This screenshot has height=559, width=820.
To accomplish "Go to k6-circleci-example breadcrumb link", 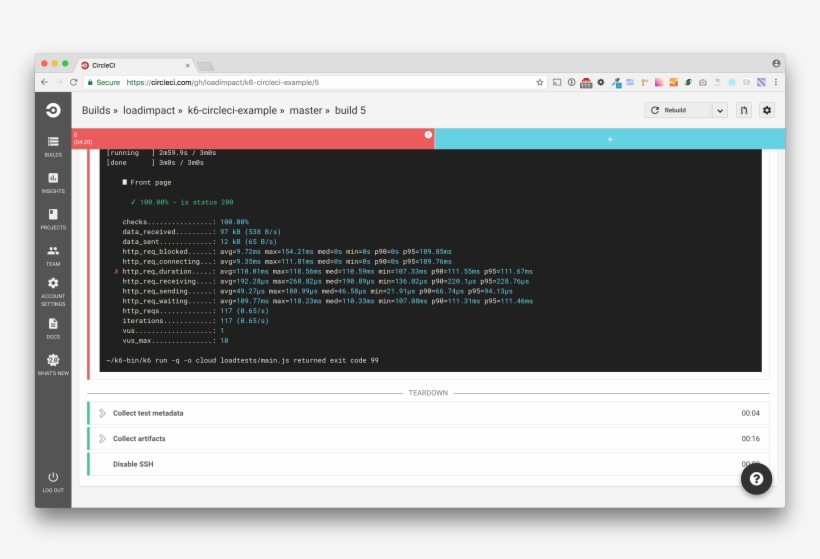I will (x=232, y=110).
